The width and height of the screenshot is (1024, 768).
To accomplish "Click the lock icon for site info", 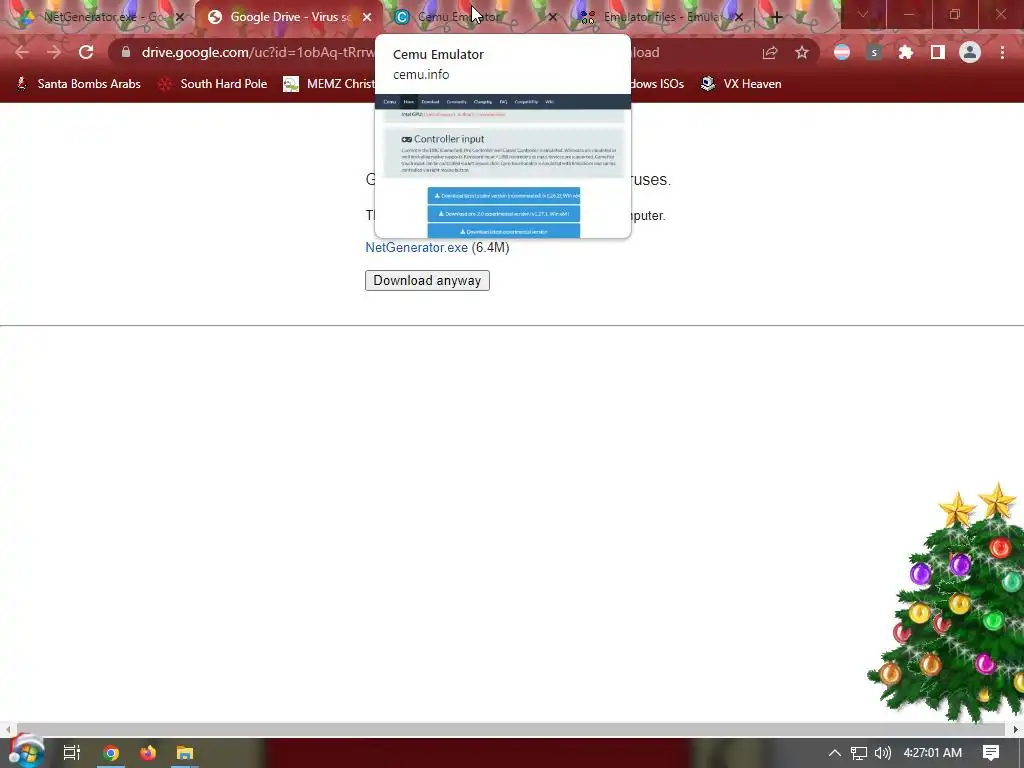I will point(126,52).
